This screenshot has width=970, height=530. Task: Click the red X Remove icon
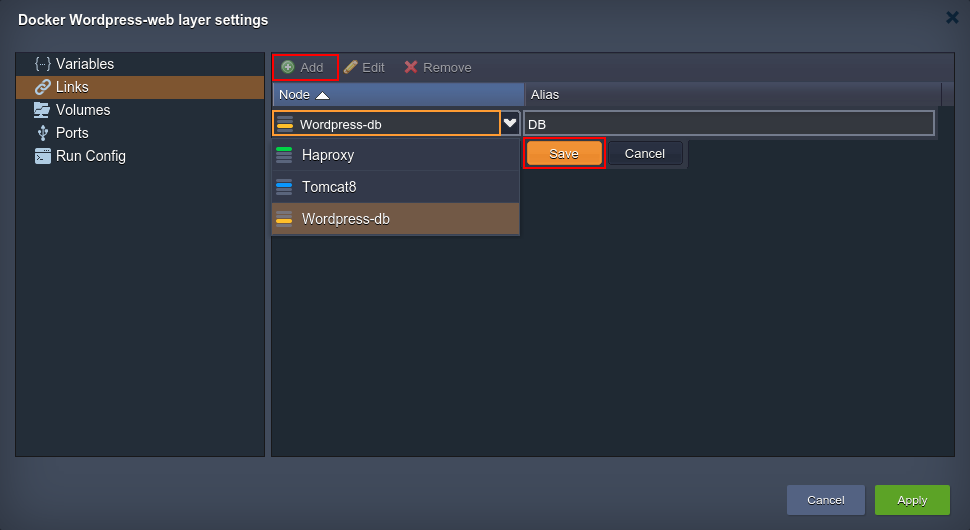[411, 67]
